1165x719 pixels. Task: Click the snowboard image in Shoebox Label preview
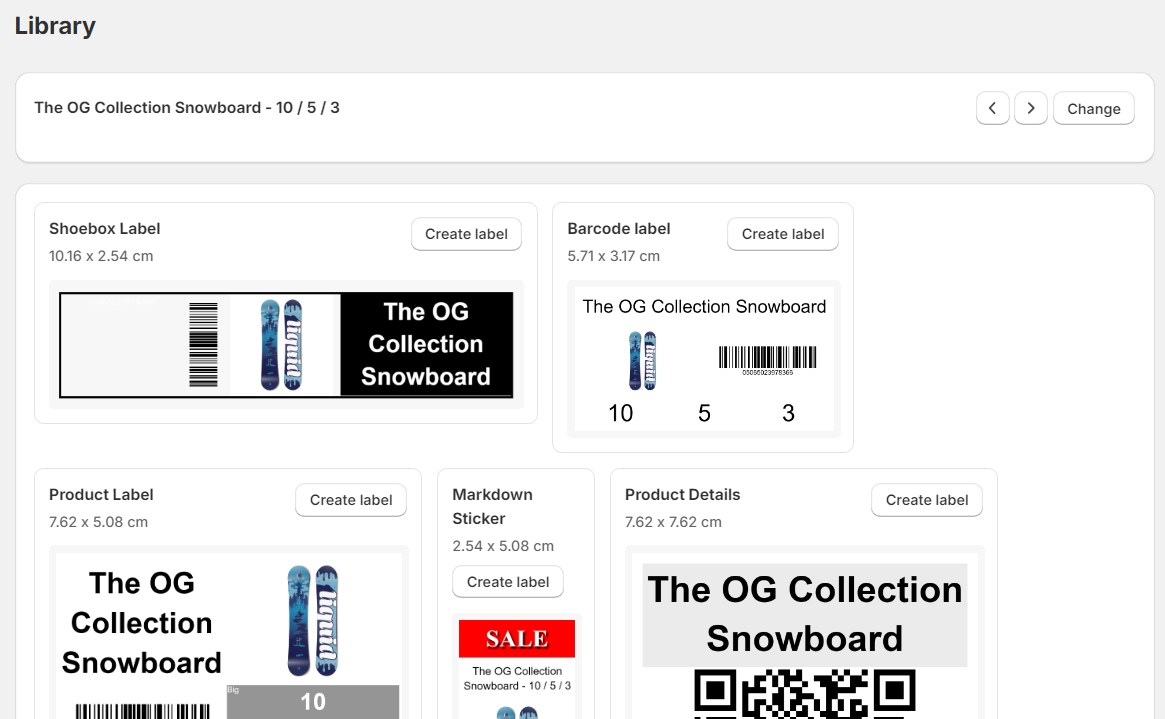tap(282, 345)
